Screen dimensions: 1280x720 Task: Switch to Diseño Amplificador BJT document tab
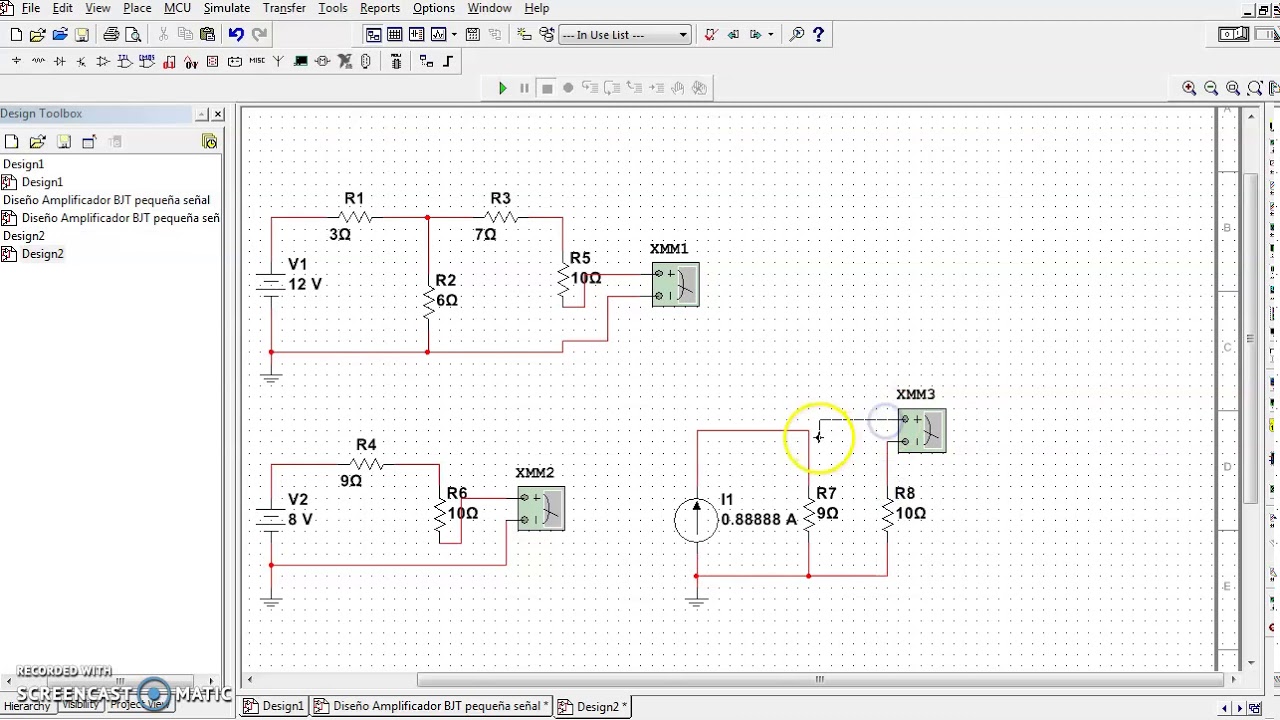[431, 706]
